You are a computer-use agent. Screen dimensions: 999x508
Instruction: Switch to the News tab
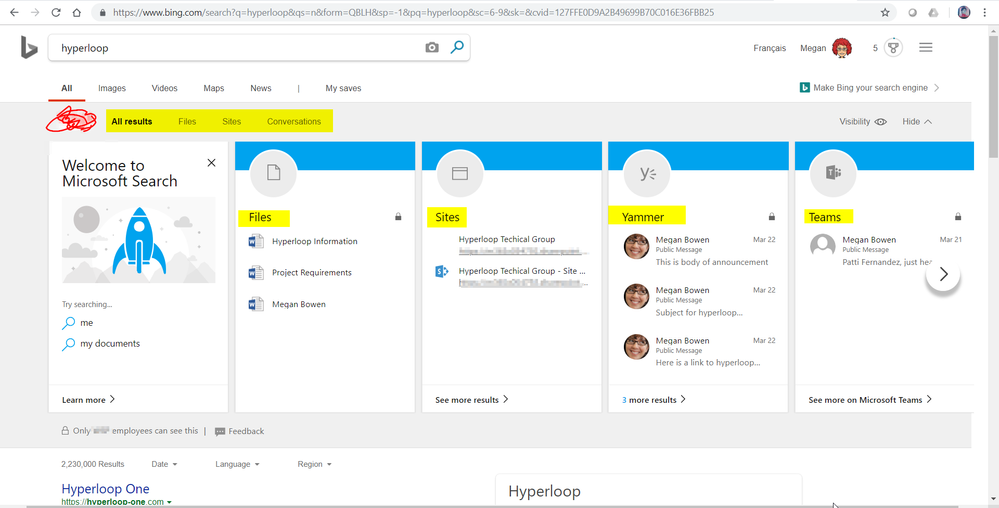[x=261, y=89]
